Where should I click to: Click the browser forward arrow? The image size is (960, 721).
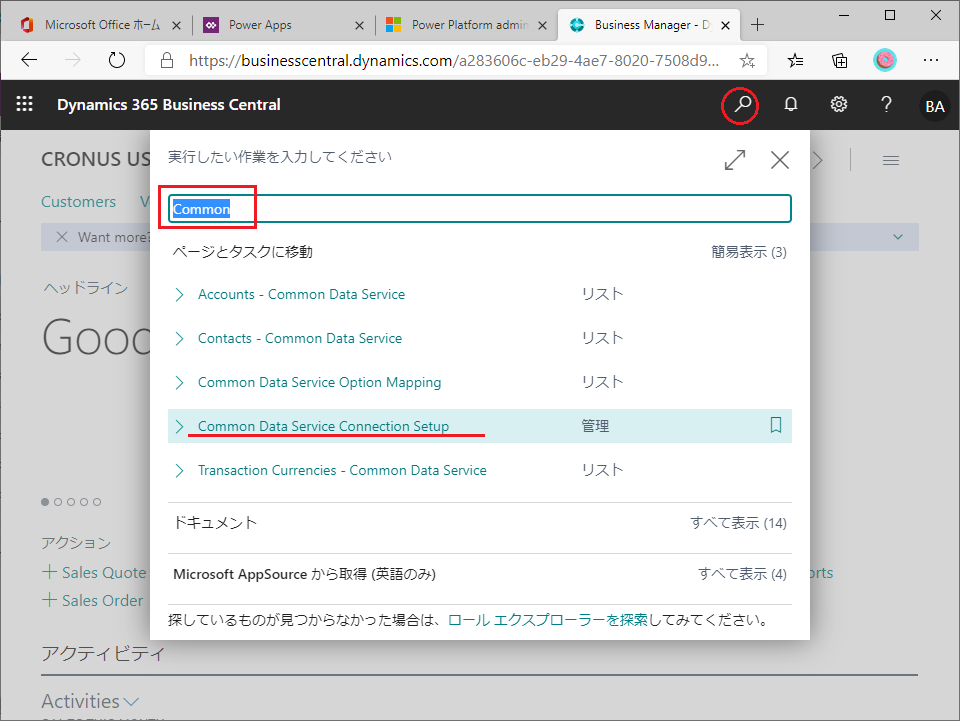pyautogui.click(x=73, y=60)
